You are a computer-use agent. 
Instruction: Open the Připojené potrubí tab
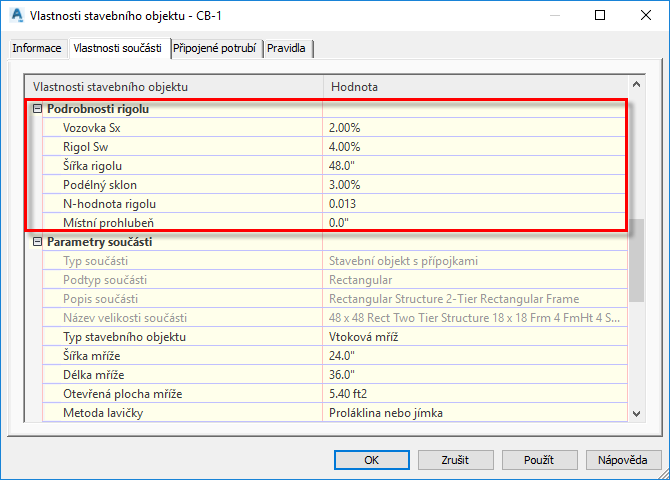click(215, 48)
